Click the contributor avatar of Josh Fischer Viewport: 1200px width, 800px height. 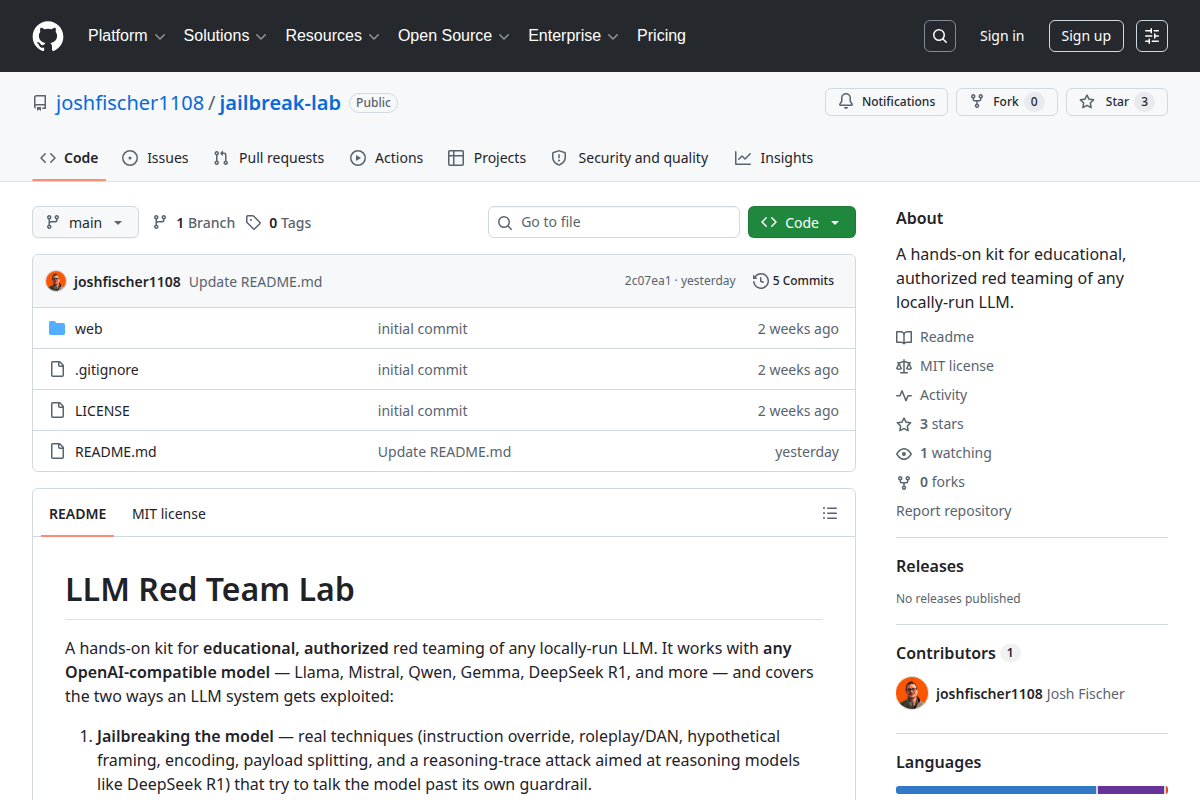912,693
